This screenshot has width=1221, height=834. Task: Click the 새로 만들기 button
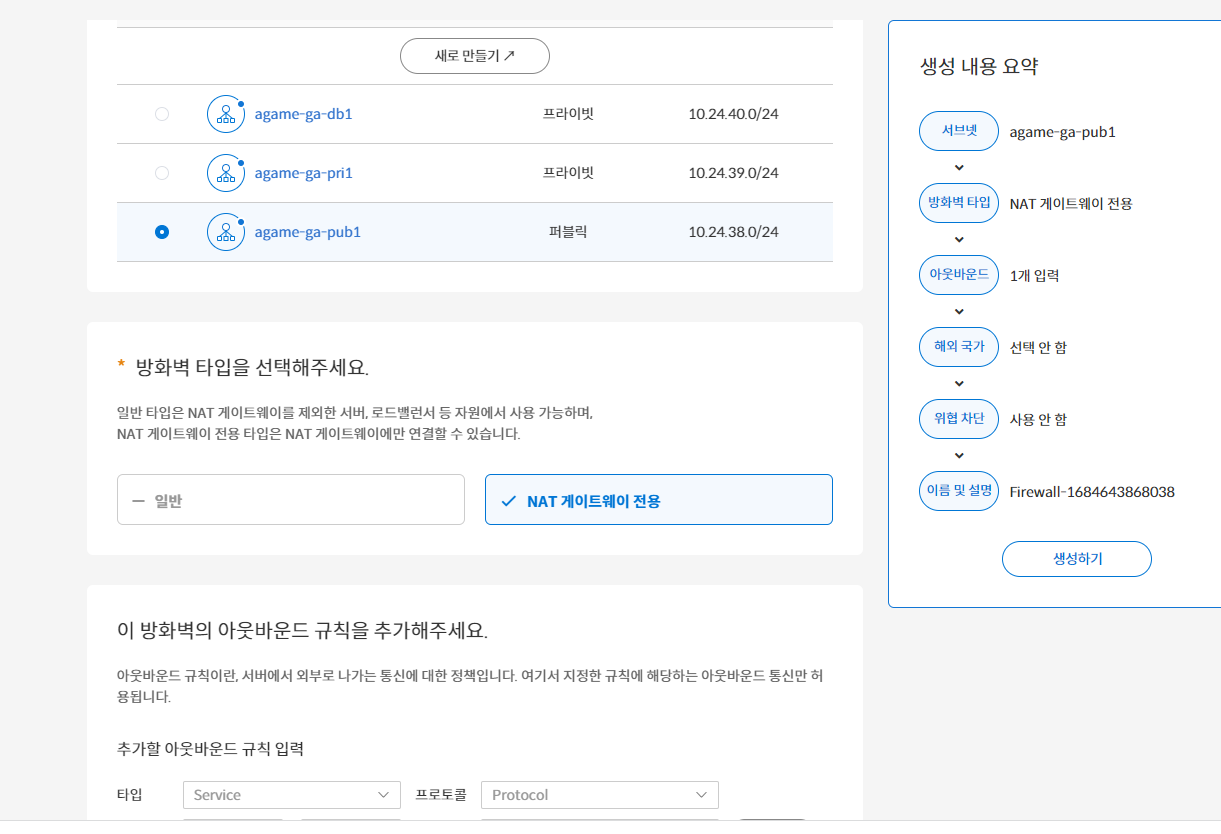tap(475, 56)
